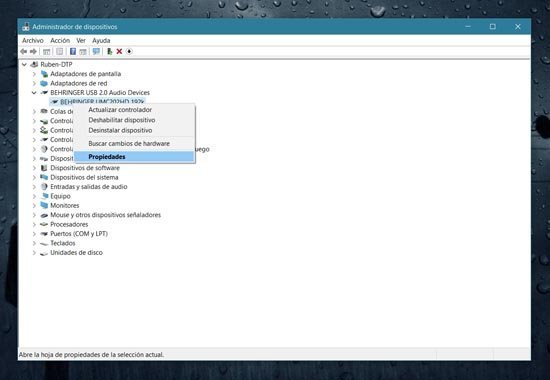
Task: Choose Actualizar controlador from the context menu
Action: coord(134,110)
